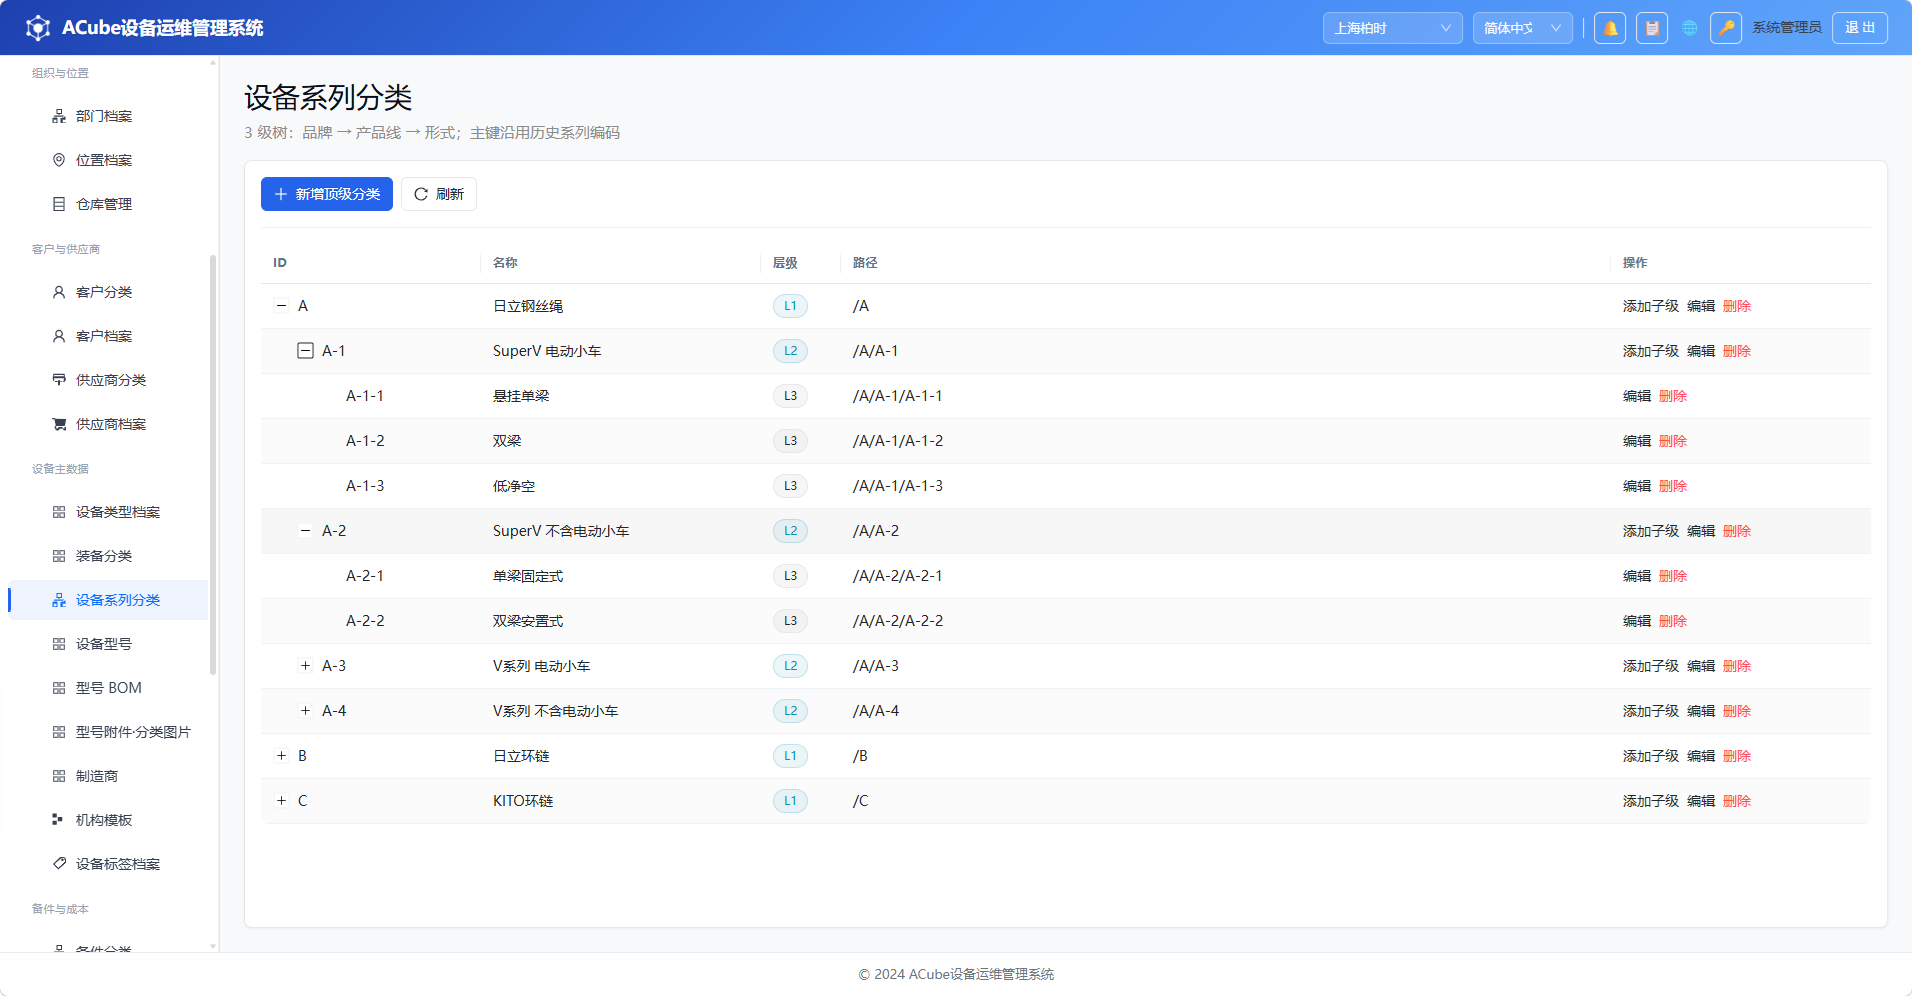This screenshot has height=996, width=1912.
Task: Click the L2 tag in row A-2
Action: [x=790, y=531]
